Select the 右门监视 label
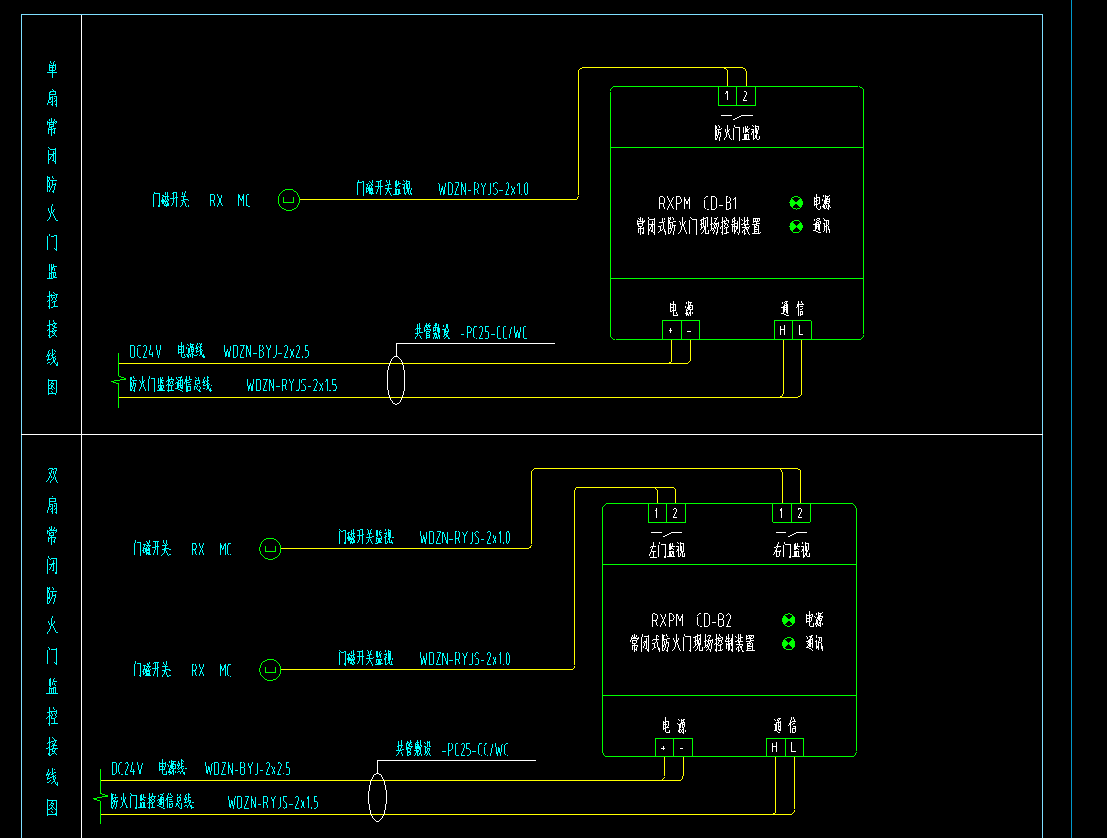The image size is (1107, 838). point(791,550)
